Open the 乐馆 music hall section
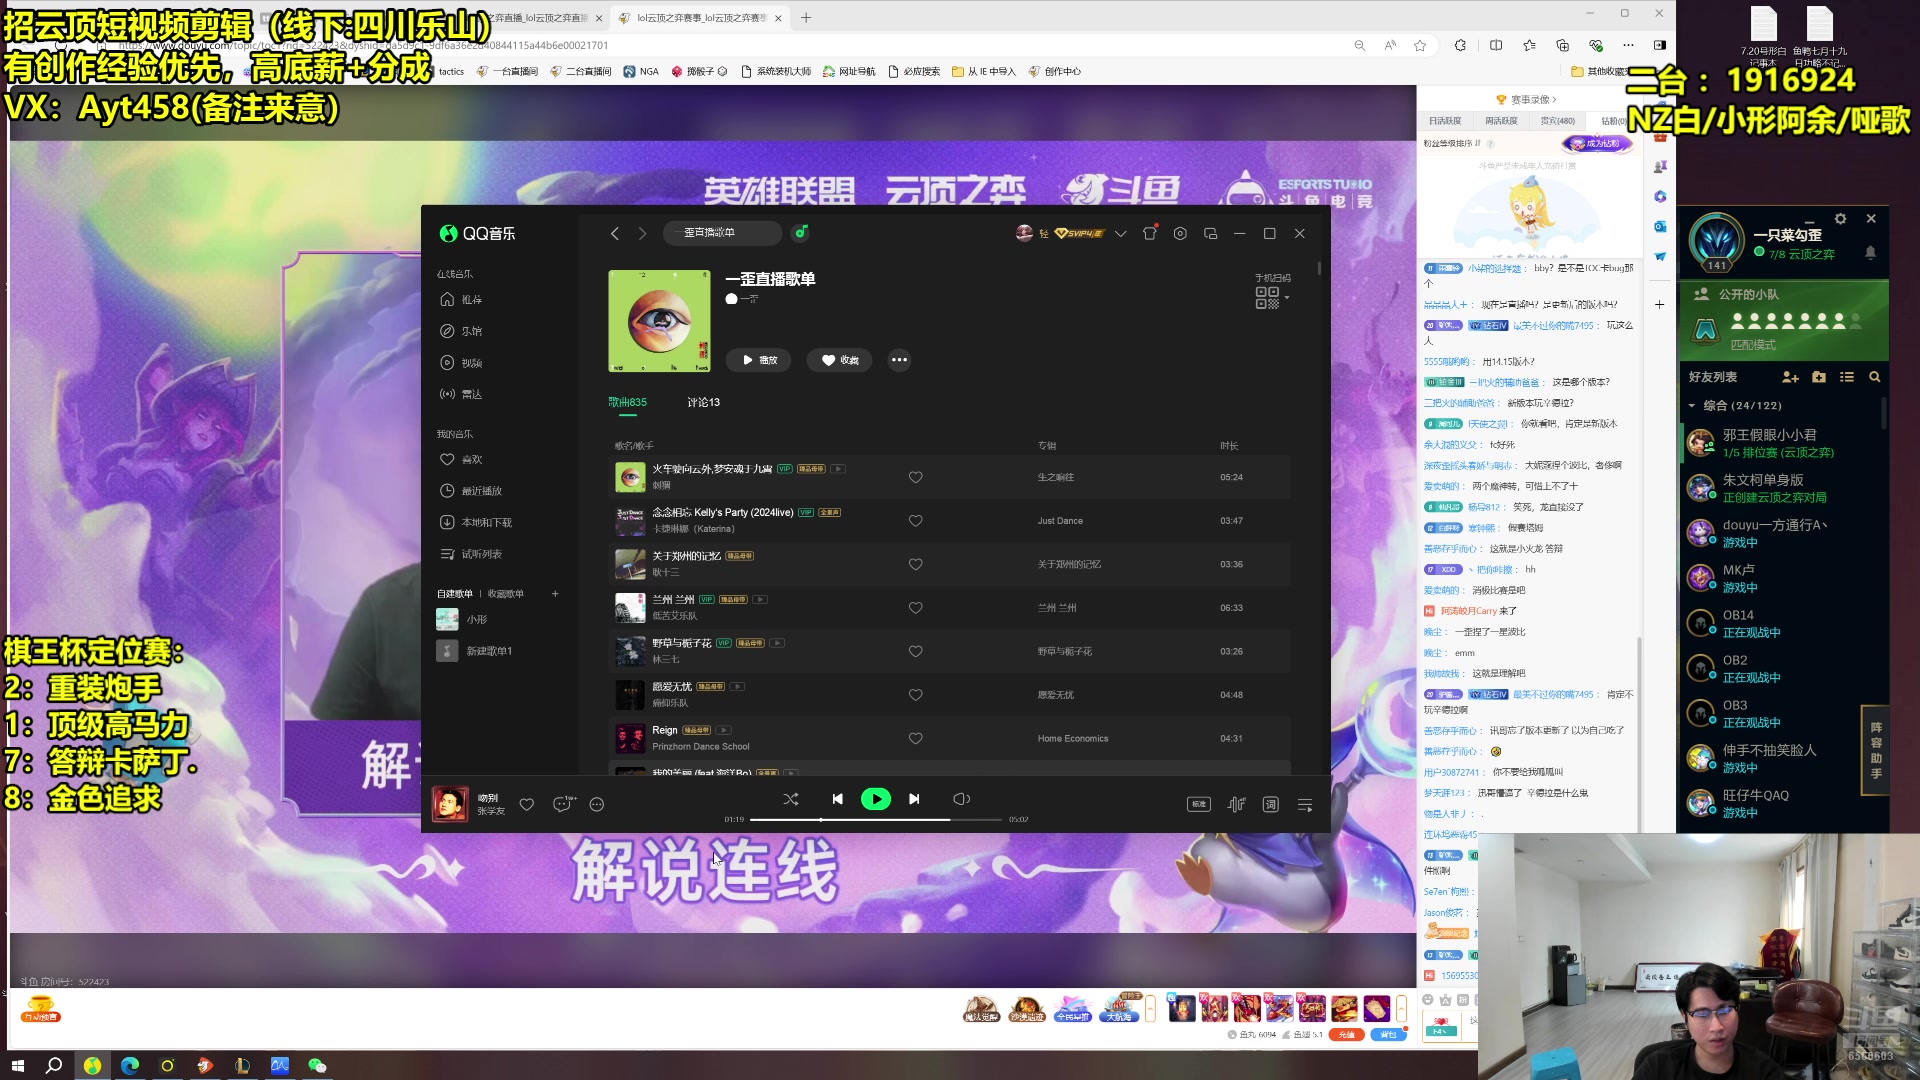Viewport: 1920px width, 1080px height. click(461, 331)
